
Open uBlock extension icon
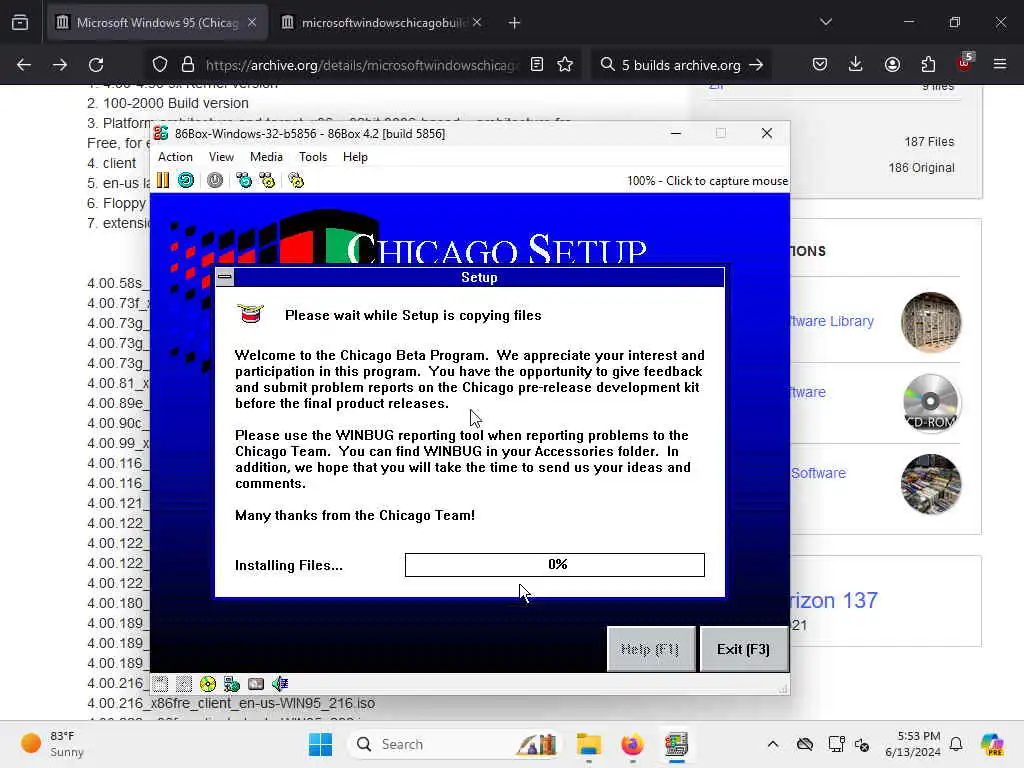pos(965,63)
